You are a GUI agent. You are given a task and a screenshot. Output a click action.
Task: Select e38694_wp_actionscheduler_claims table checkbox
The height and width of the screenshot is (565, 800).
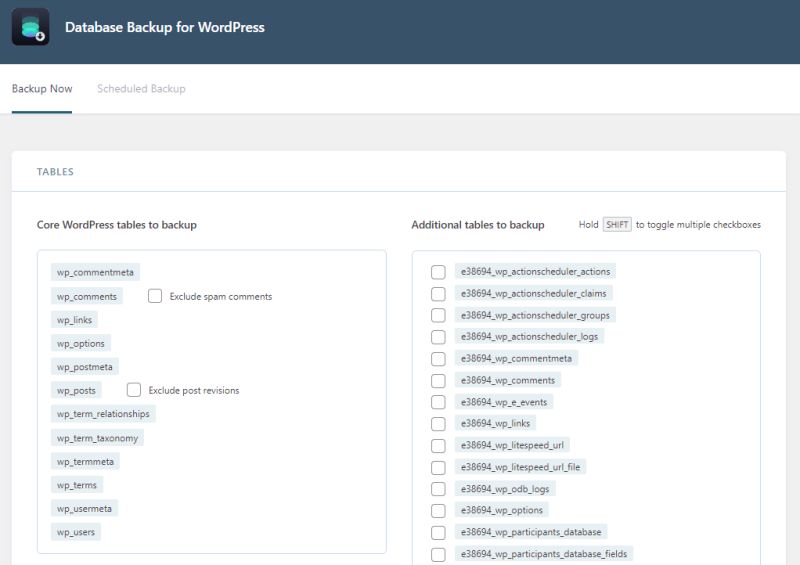(438, 294)
